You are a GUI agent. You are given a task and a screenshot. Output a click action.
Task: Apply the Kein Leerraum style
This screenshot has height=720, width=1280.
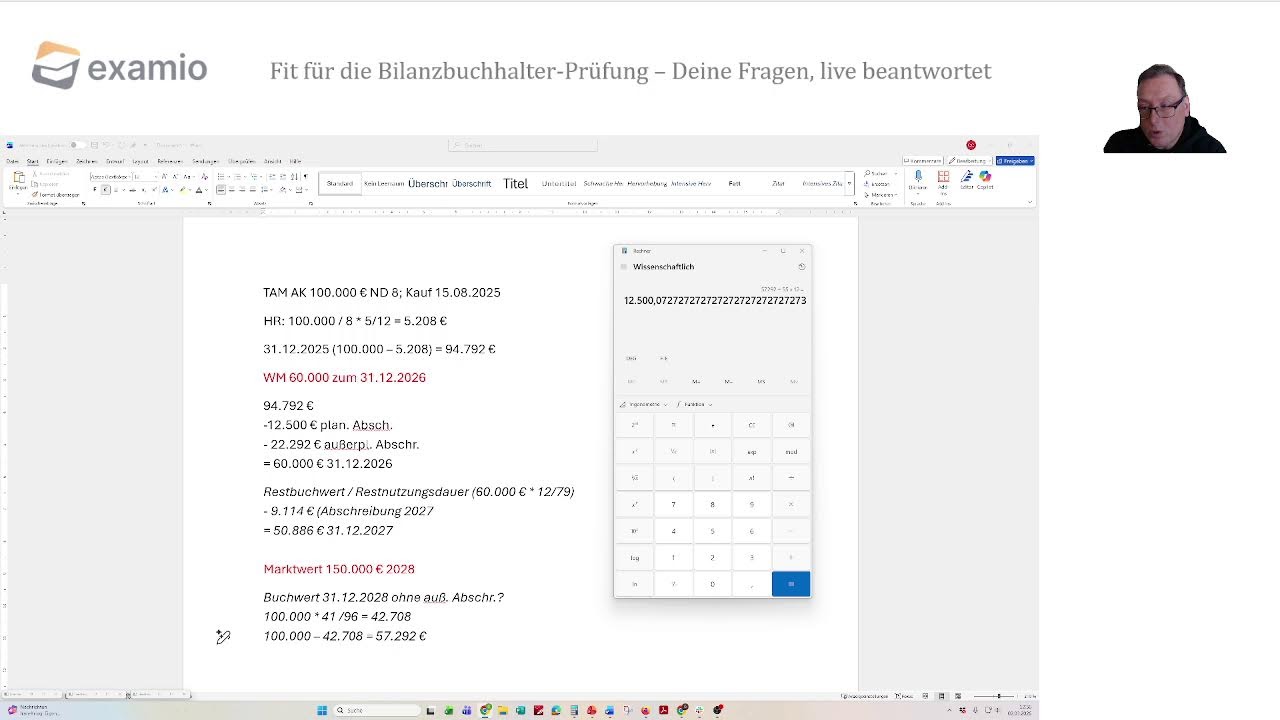pos(384,184)
